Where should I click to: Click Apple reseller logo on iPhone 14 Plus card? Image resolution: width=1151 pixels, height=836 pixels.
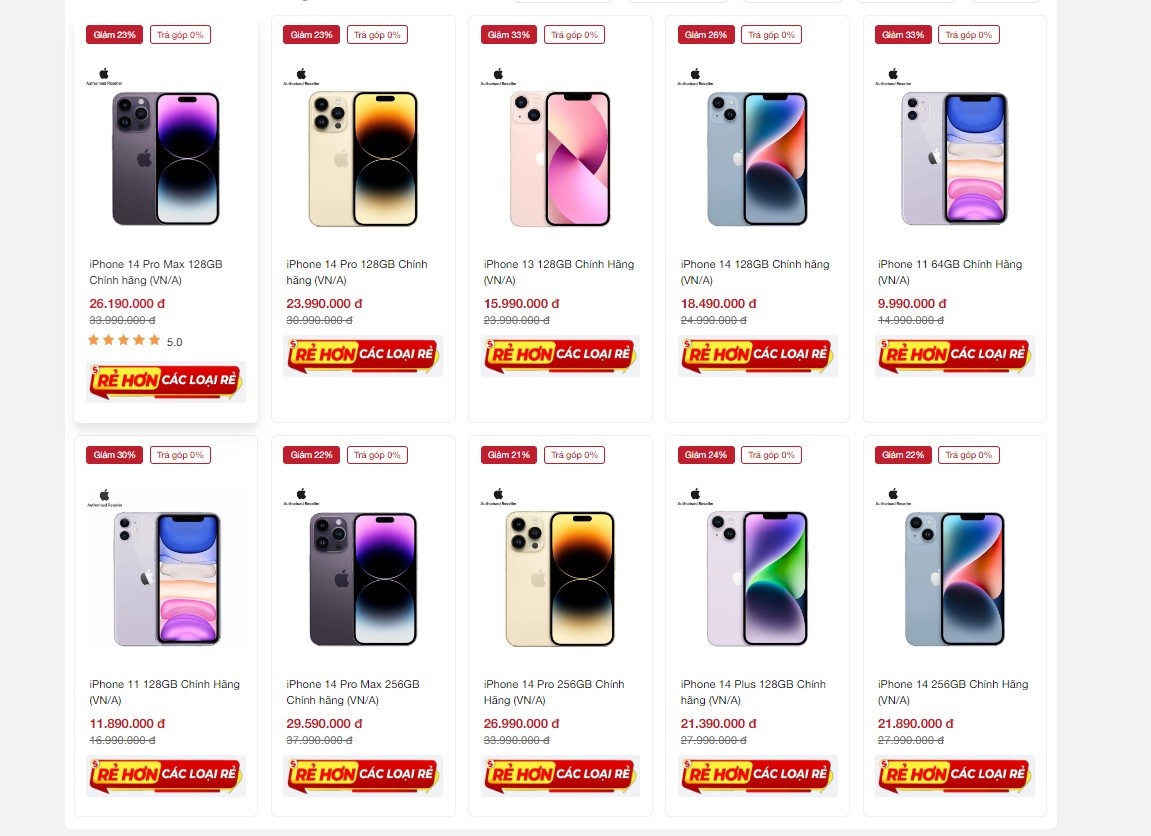(696, 496)
